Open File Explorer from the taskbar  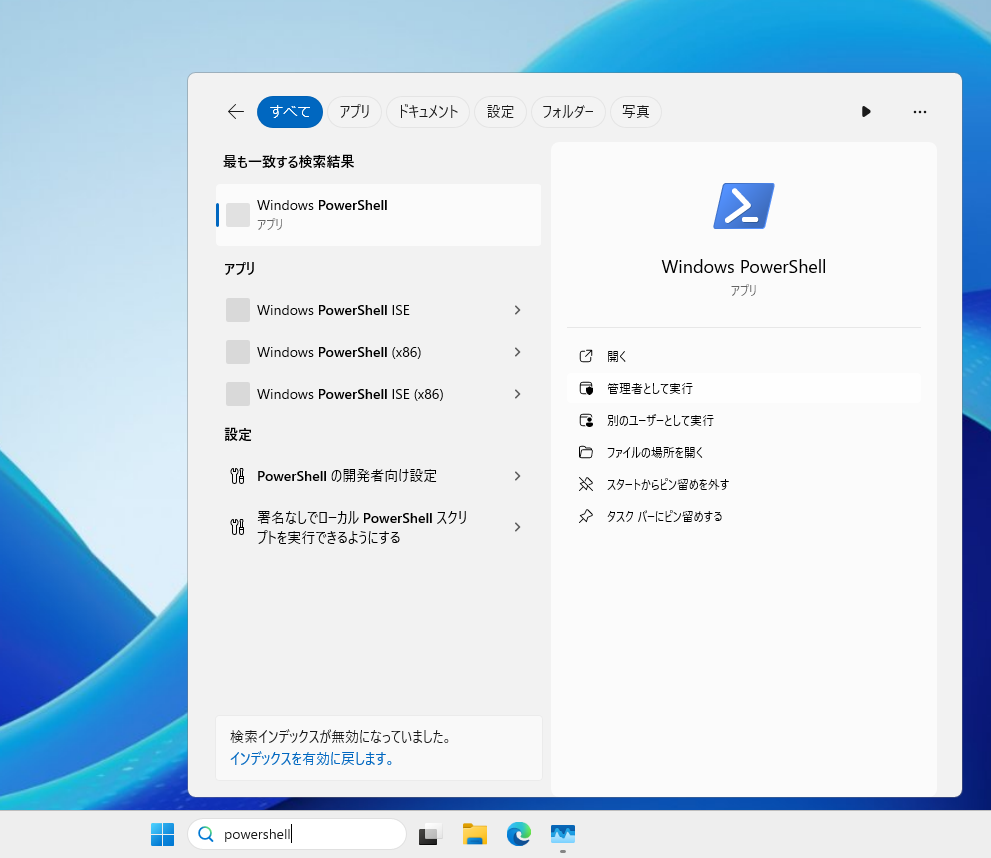coord(474,834)
